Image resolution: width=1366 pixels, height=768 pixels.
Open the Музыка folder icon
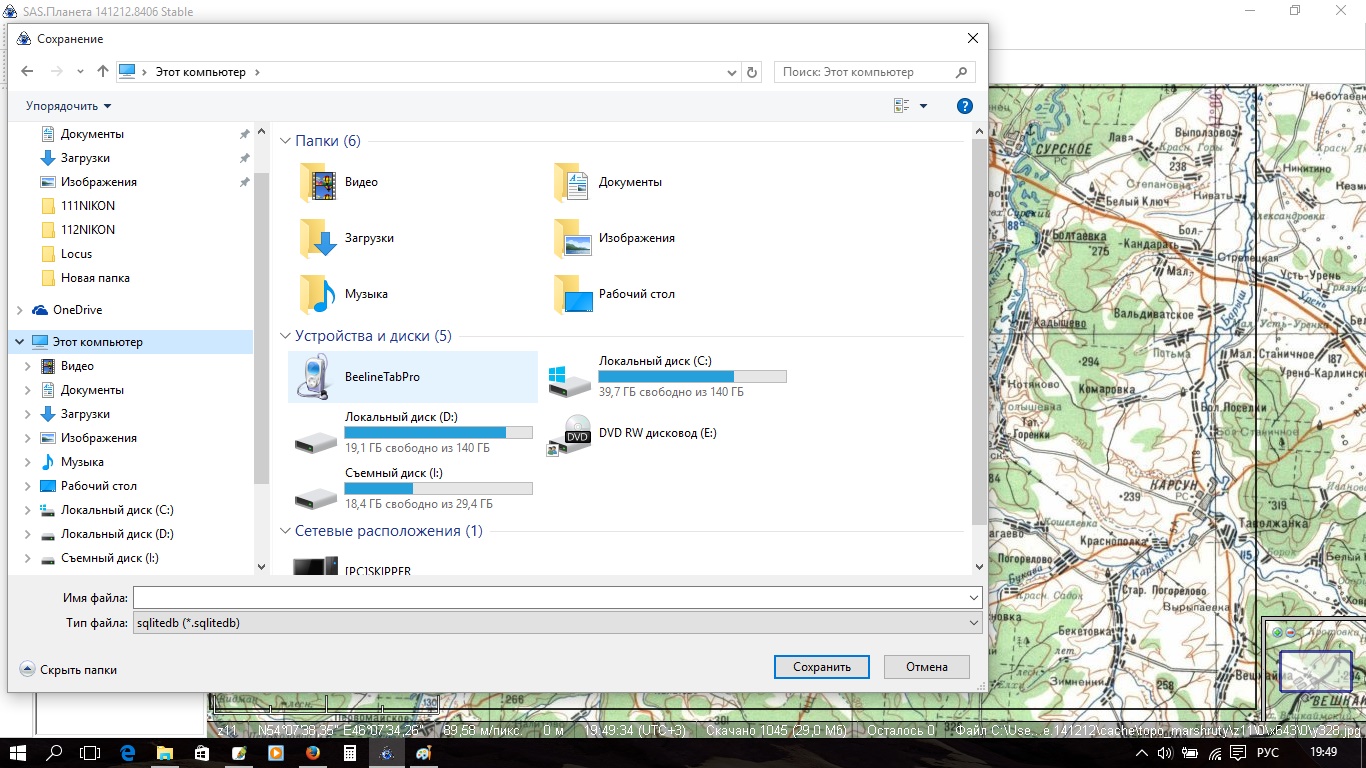[318, 295]
